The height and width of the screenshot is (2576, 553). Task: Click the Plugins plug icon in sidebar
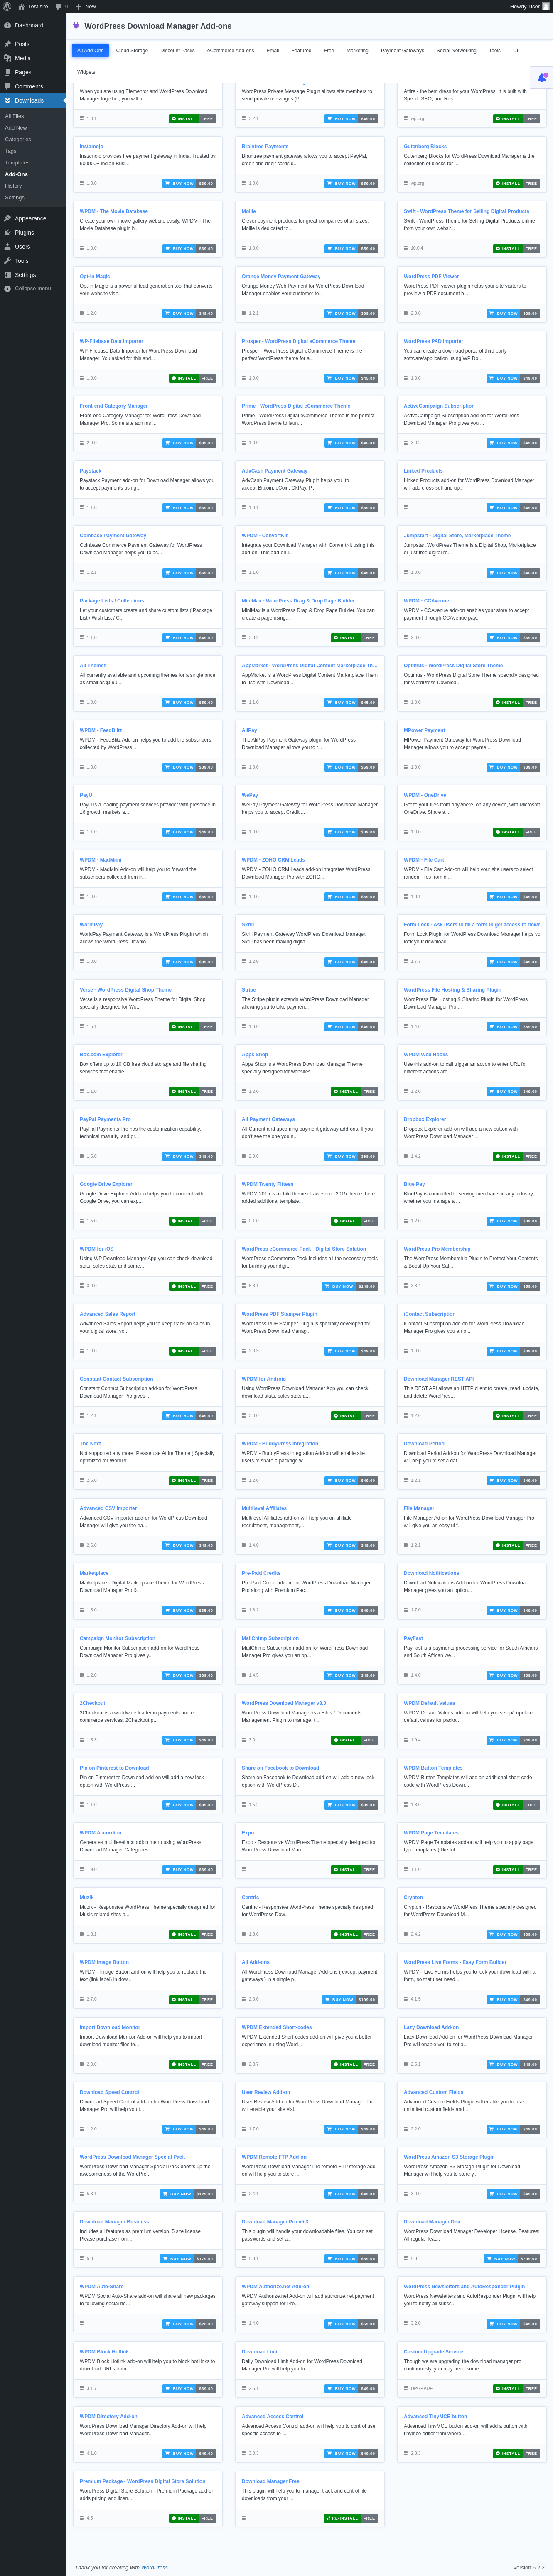tap(7, 232)
